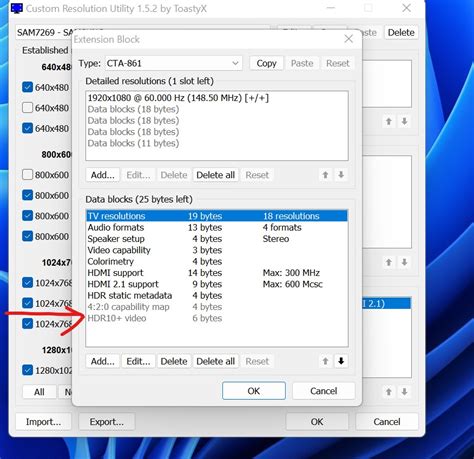474x459 pixels.
Task: Click Edit... under Data blocks
Action: (138, 361)
